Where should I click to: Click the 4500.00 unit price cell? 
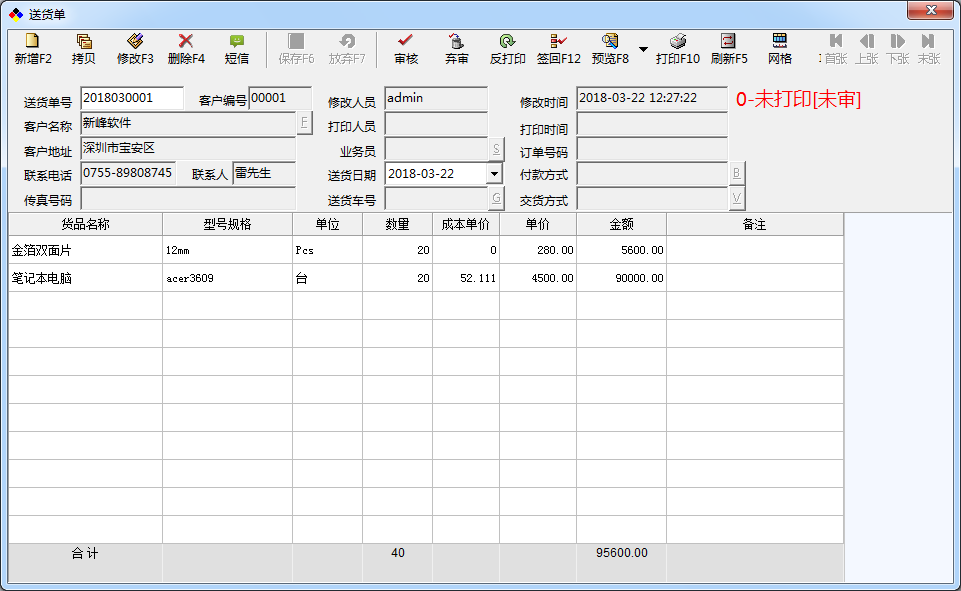537,278
